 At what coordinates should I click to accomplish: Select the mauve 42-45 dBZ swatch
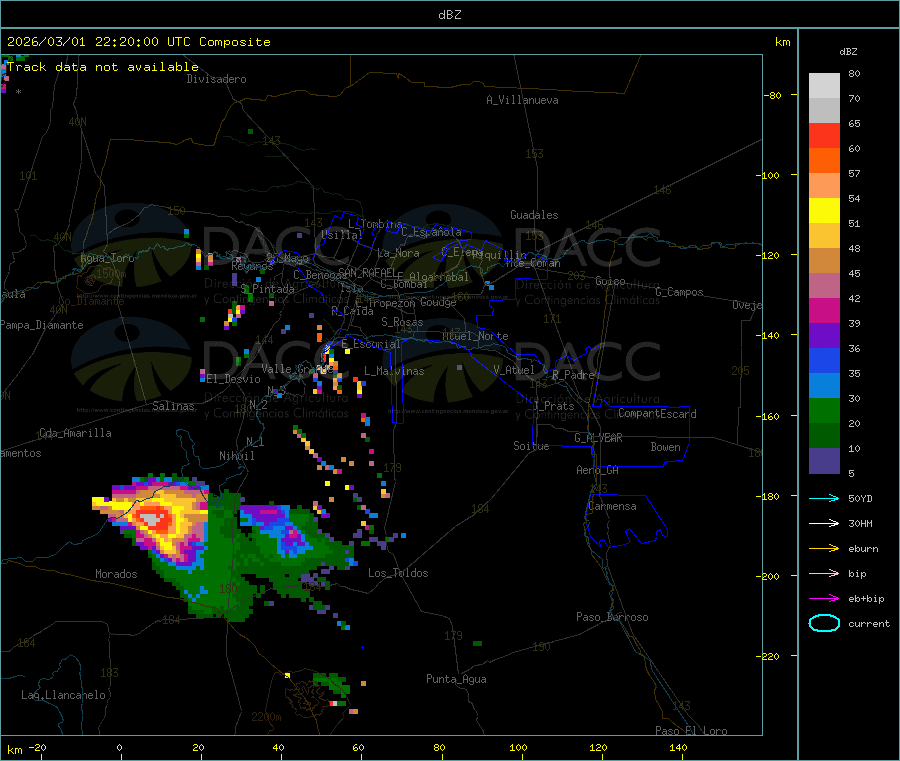click(824, 285)
